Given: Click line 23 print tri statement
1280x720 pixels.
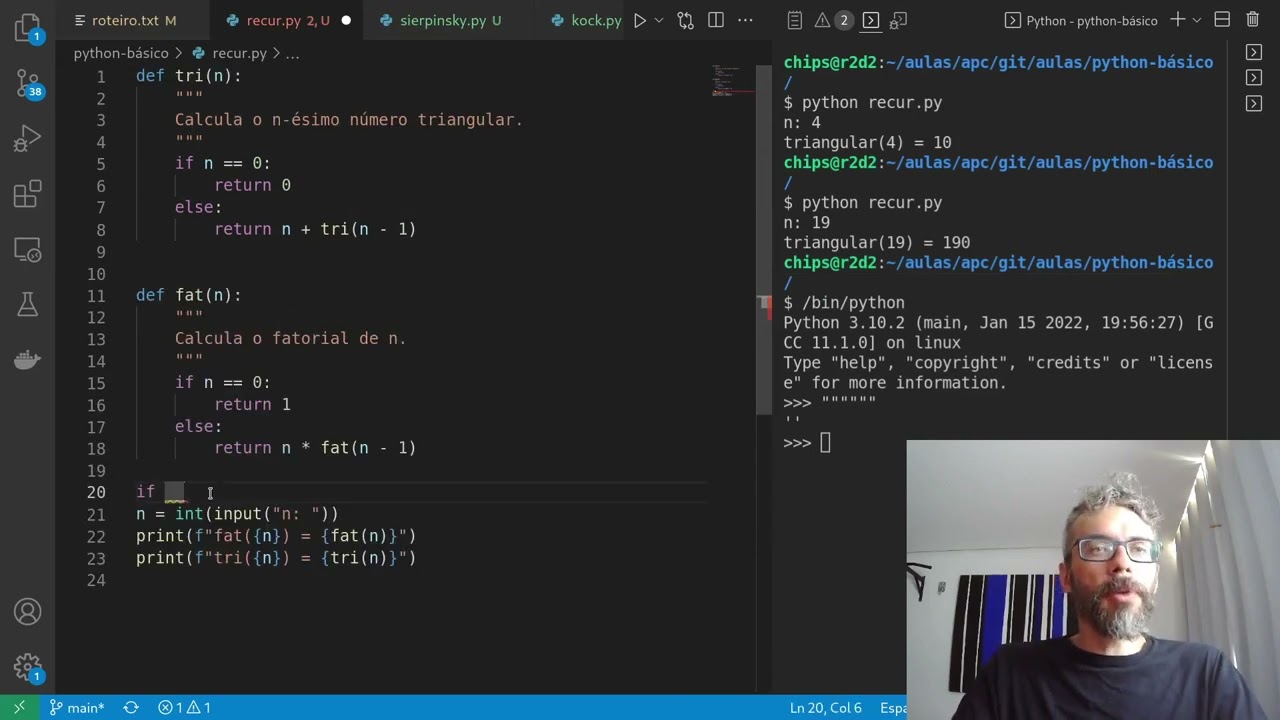Looking at the screenshot, I should coord(276,558).
